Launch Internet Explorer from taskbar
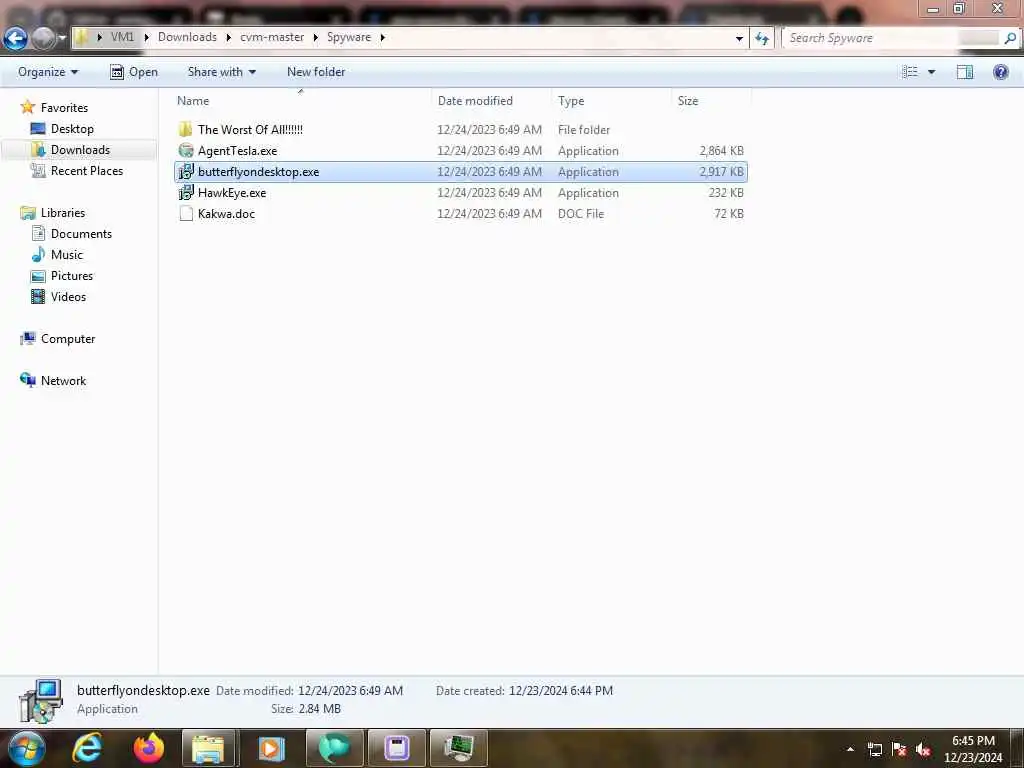The image size is (1024, 768). click(88, 748)
